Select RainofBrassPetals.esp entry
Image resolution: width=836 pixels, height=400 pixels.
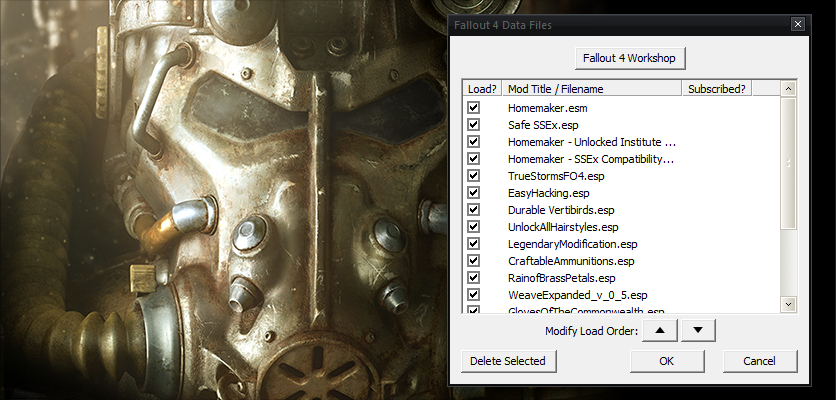[x=561, y=278]
